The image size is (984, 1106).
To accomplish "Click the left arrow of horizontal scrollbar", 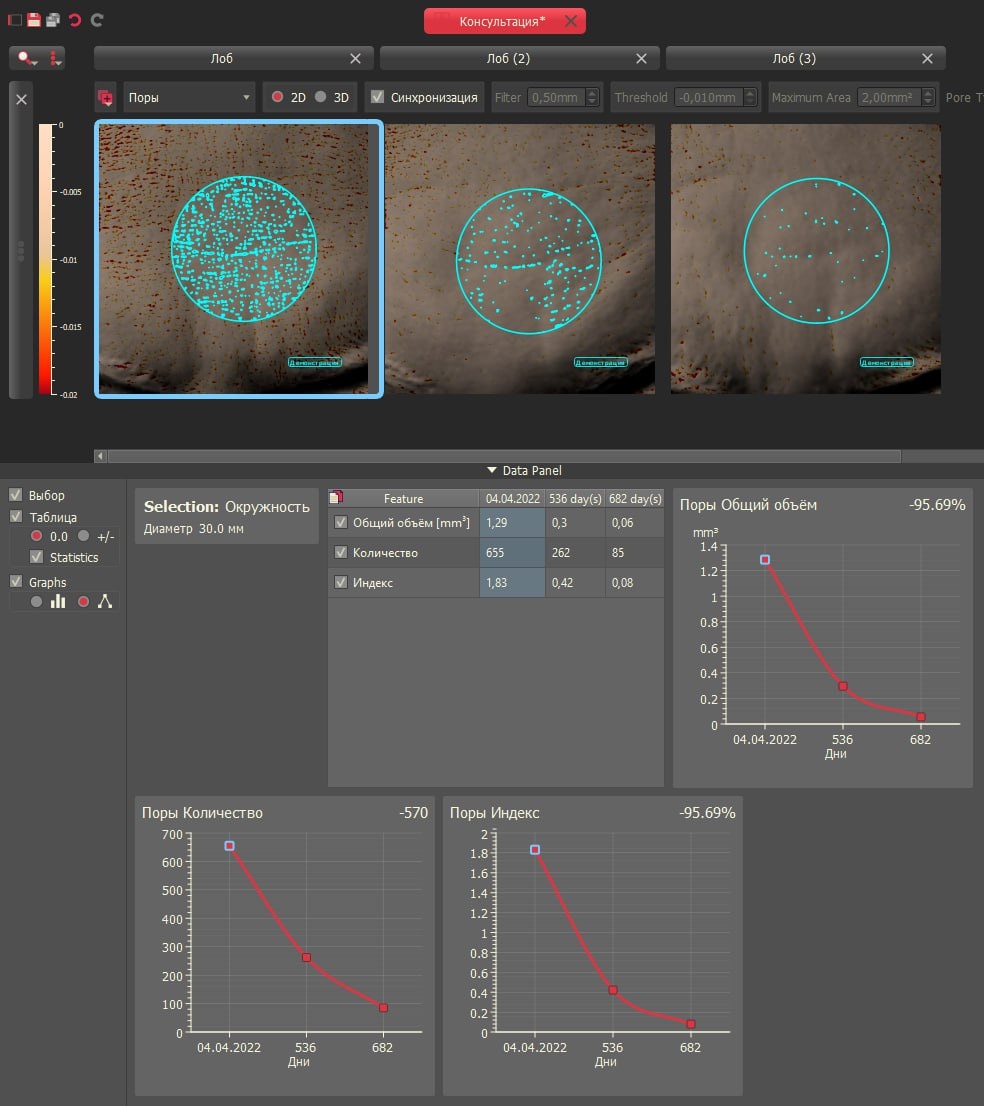I will click(101, 456).
